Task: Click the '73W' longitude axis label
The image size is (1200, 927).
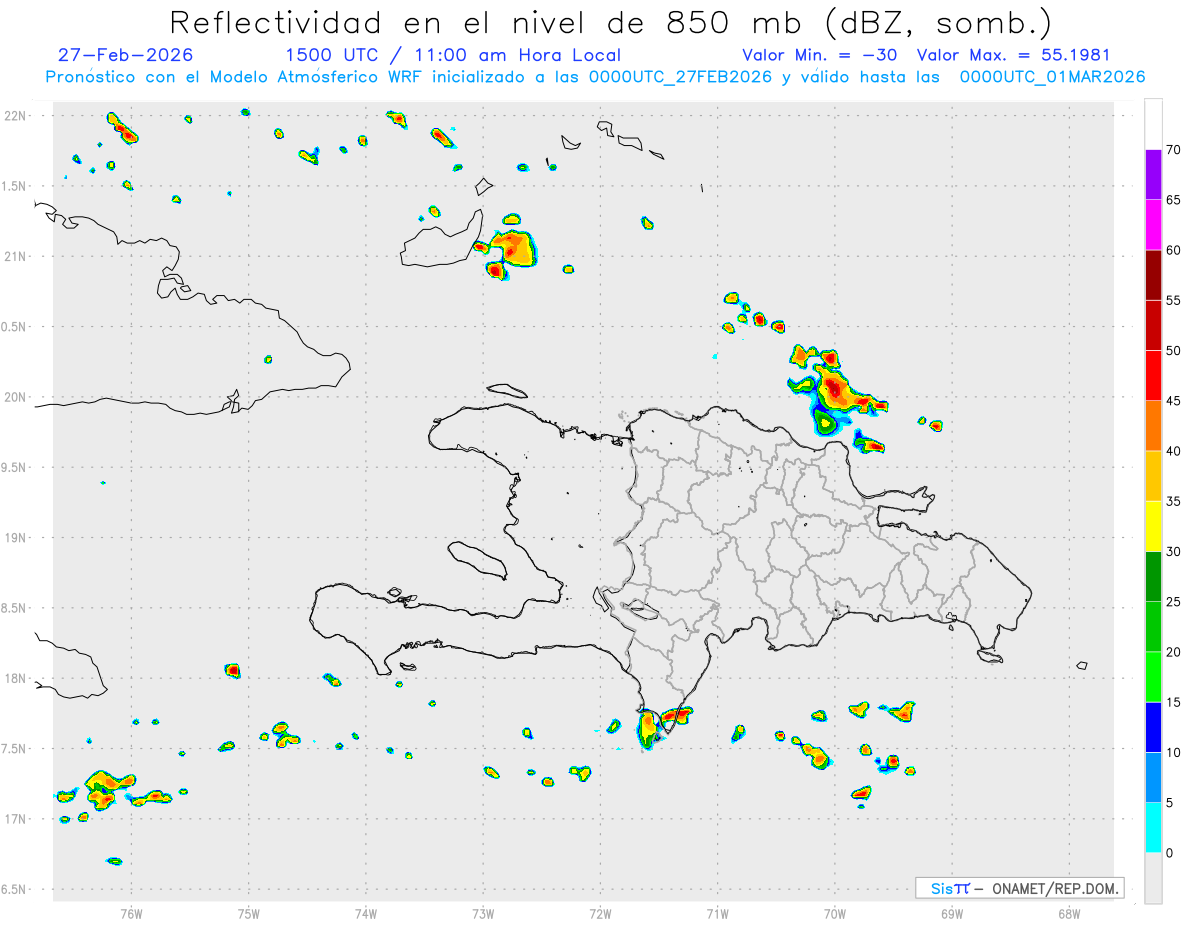Action: tap(483, 913)
